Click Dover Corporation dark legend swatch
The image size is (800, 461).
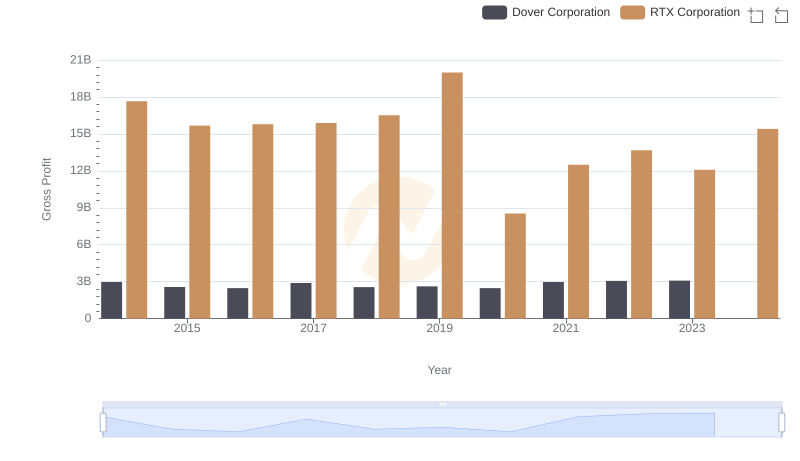click(494, 12)
